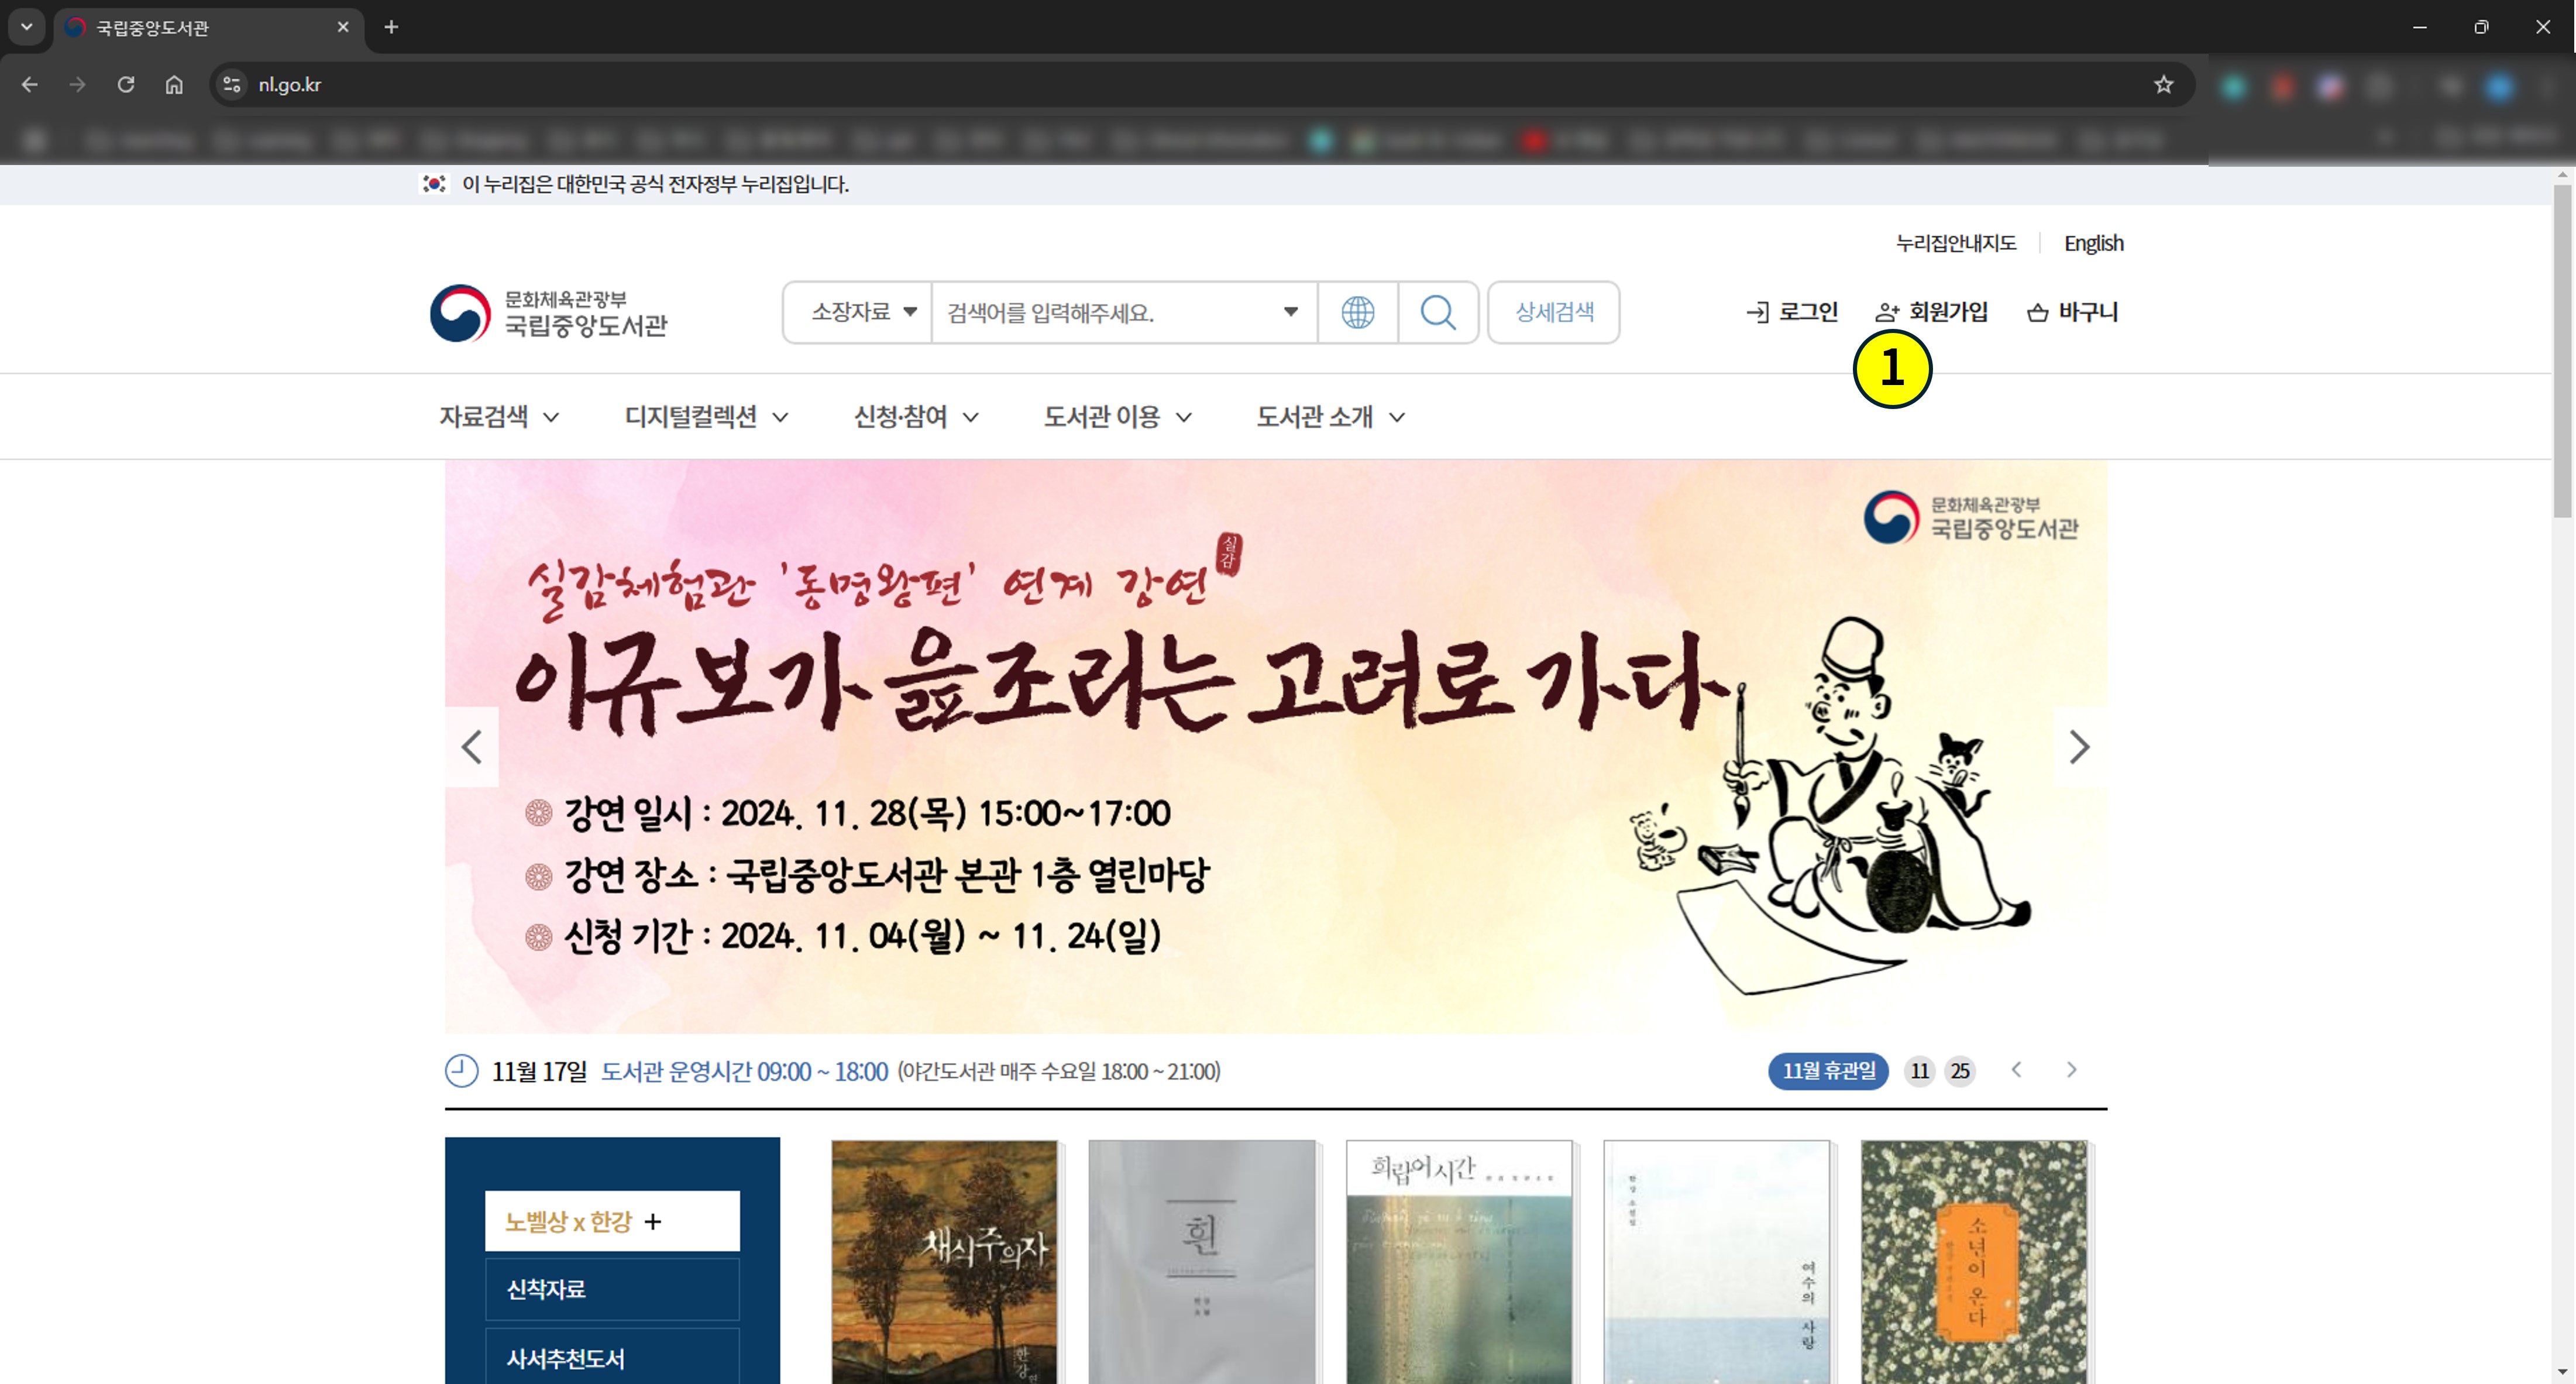Viewport: 2576px width, 1384px height.
Task: Open the 상세검색 advanced search
Action: (x=1553, y=313)
